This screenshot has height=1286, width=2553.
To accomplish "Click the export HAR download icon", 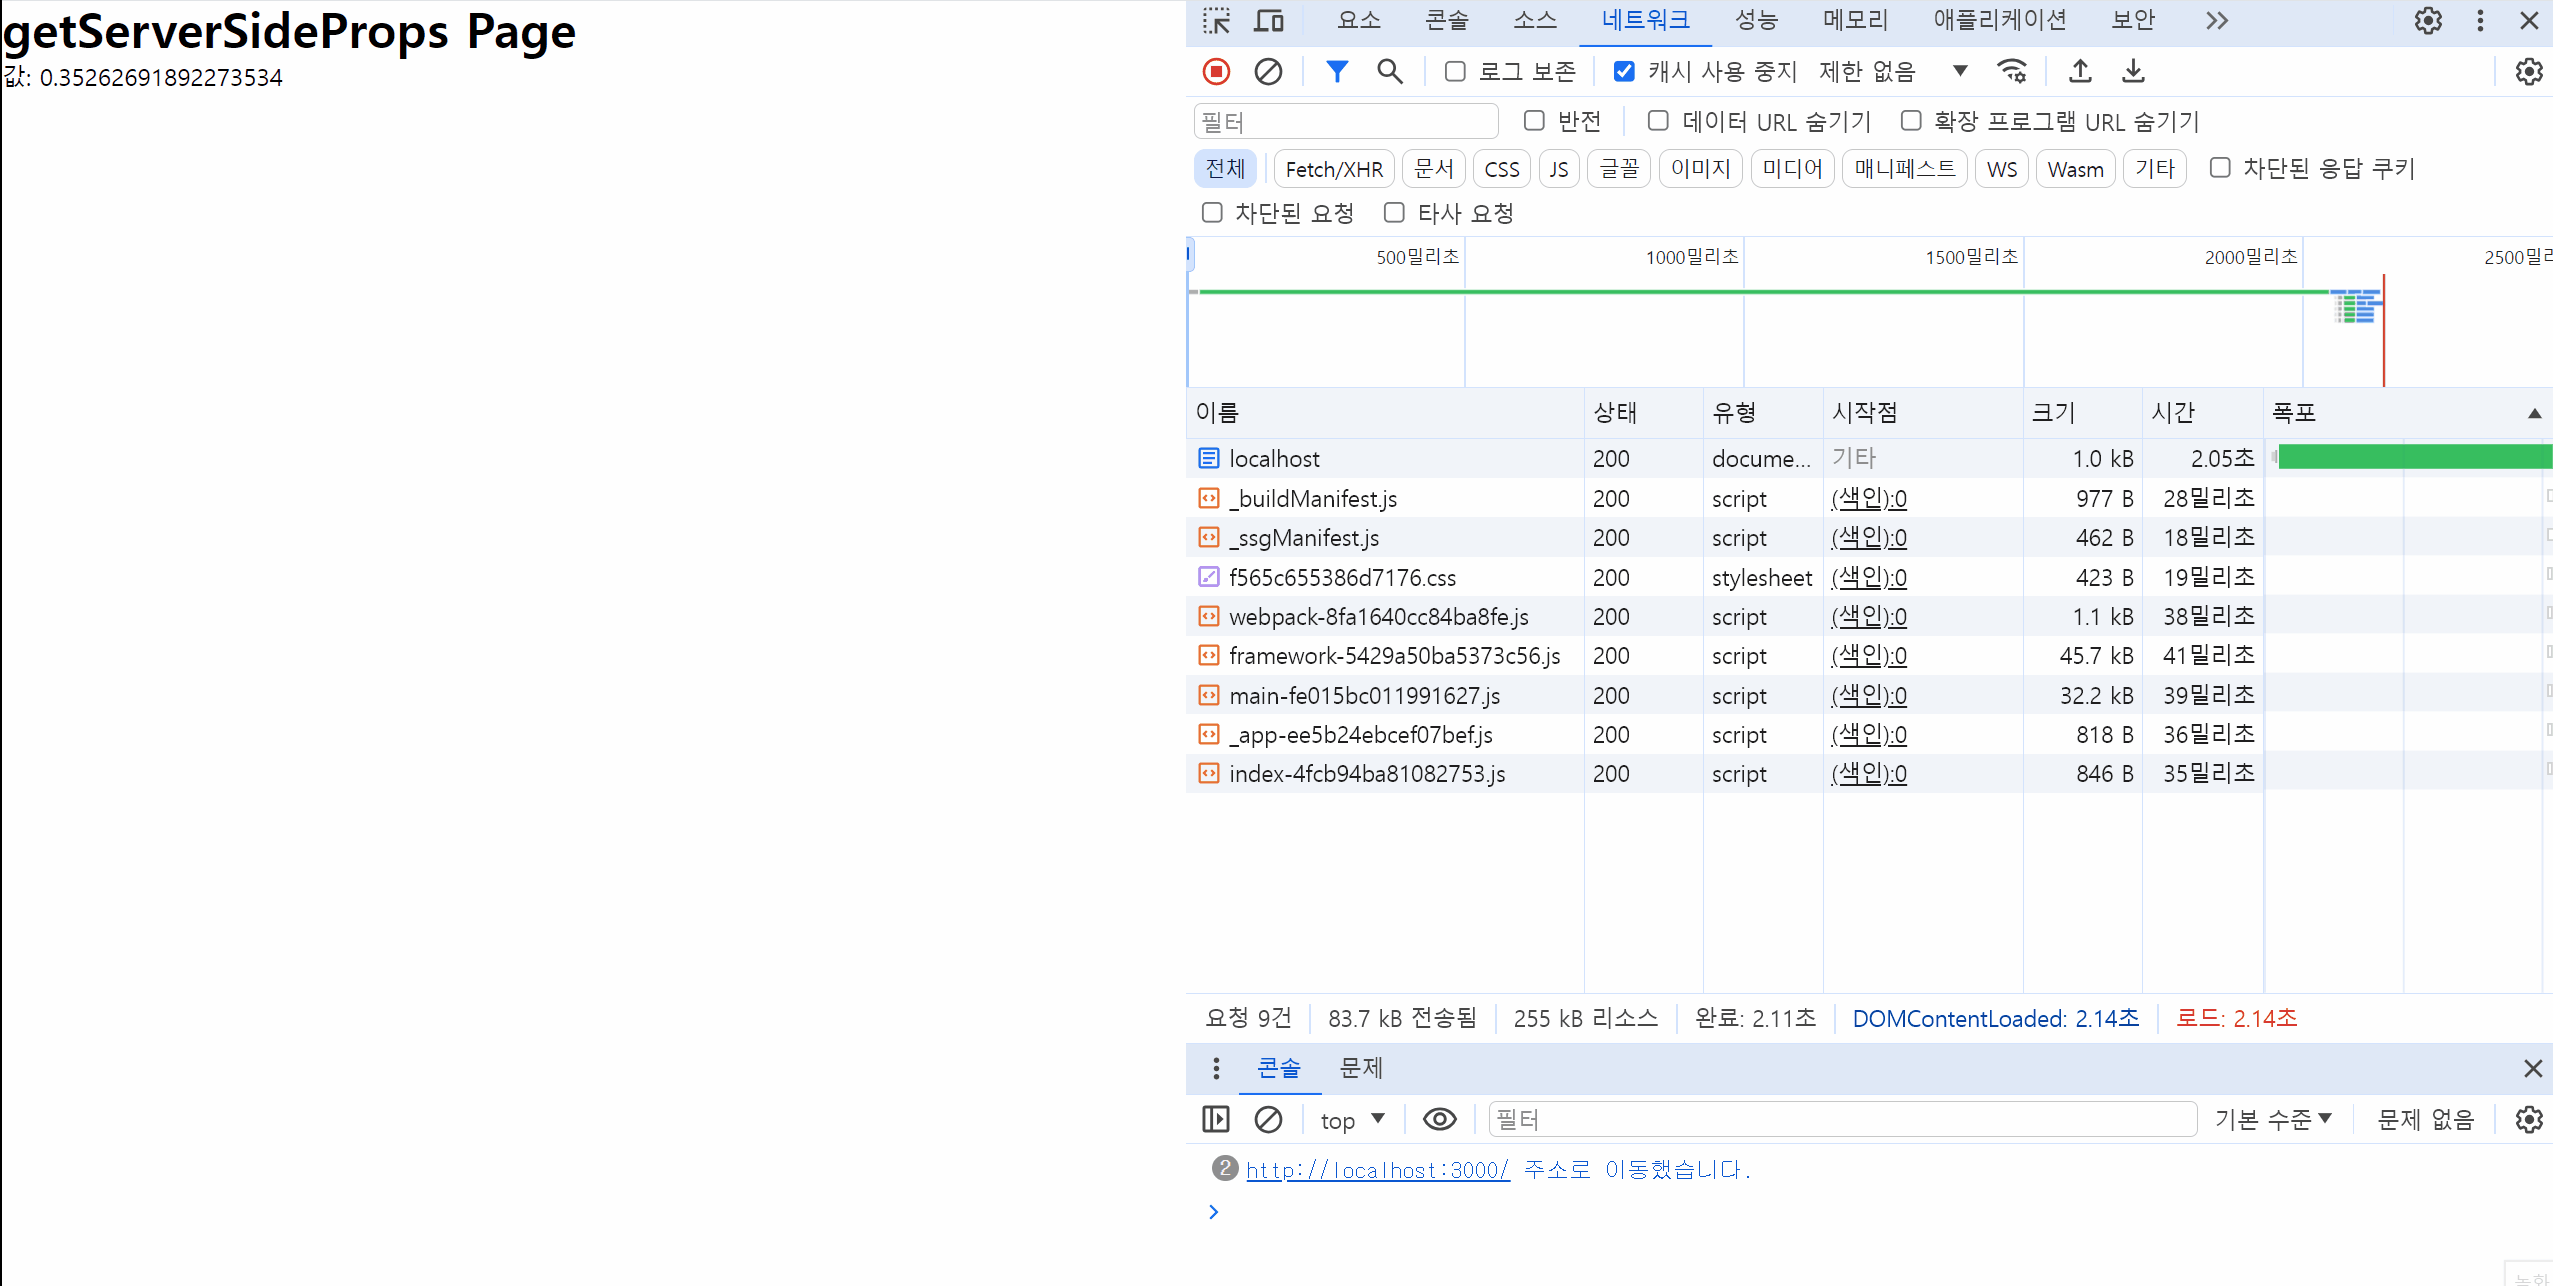I will [2133, 71].
